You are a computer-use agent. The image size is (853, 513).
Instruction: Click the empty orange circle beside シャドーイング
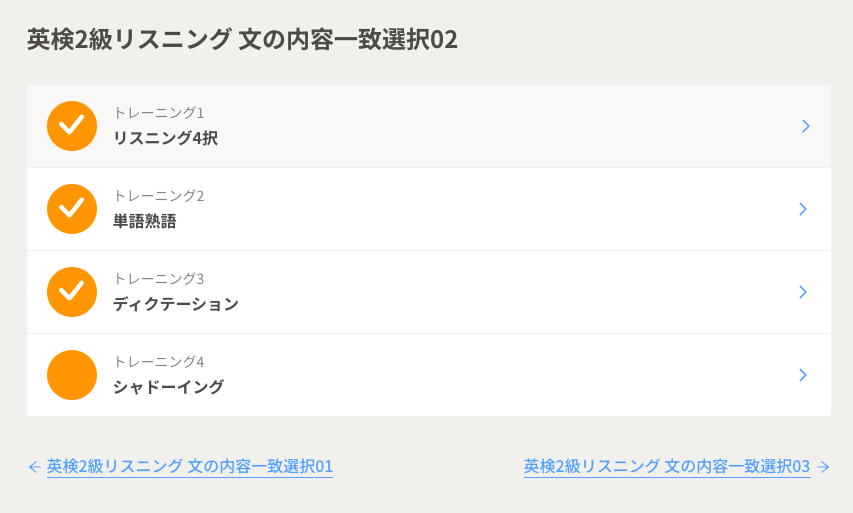tap(72, 375)
